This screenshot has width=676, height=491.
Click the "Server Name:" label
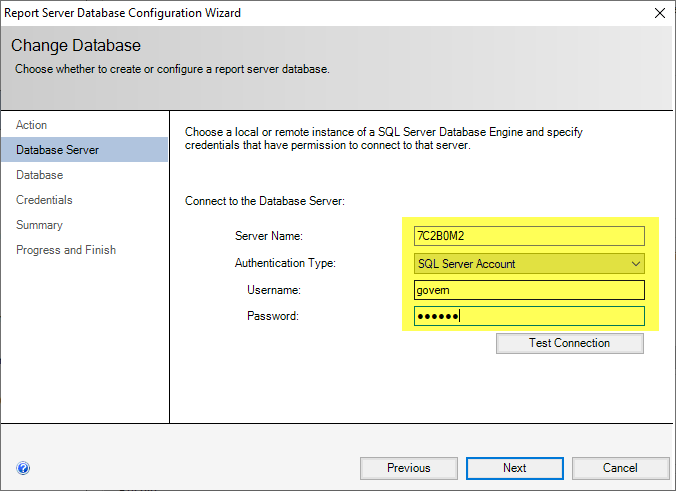tap(268, 236)
